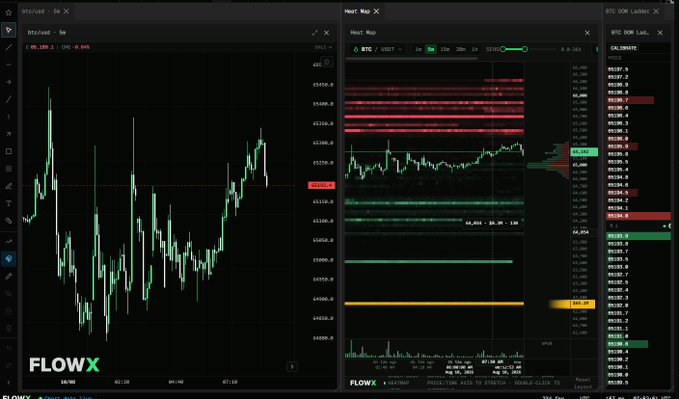Click the yellow liquidity level label on heat map

click(x=582, y=304)
